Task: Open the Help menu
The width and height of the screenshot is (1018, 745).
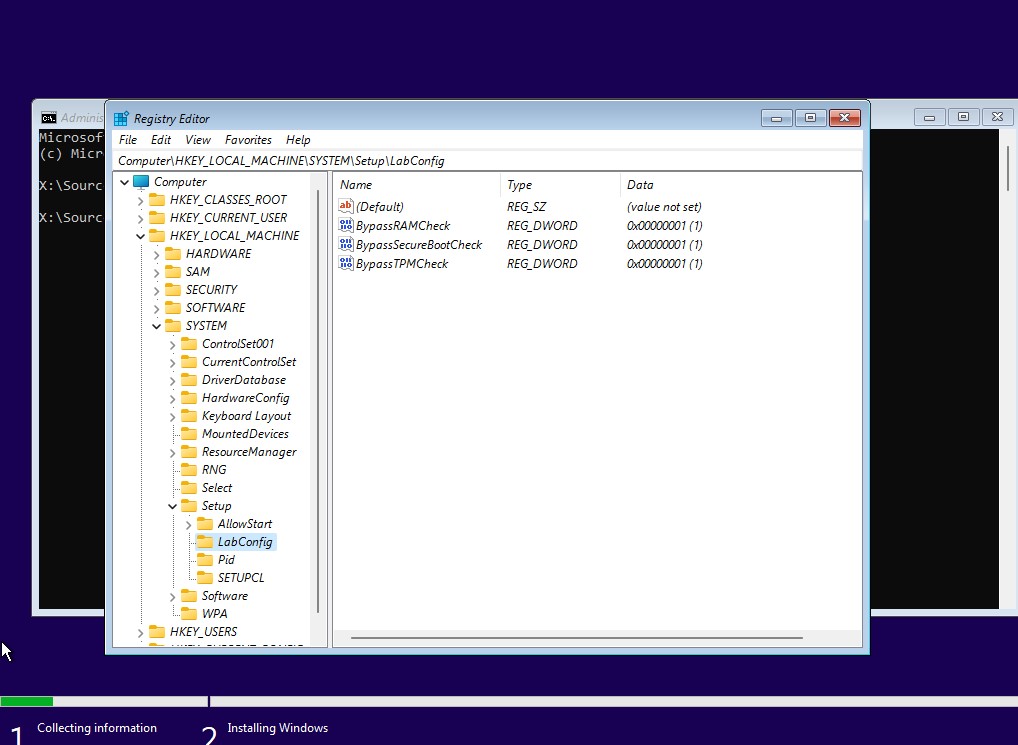Action: 298,140
